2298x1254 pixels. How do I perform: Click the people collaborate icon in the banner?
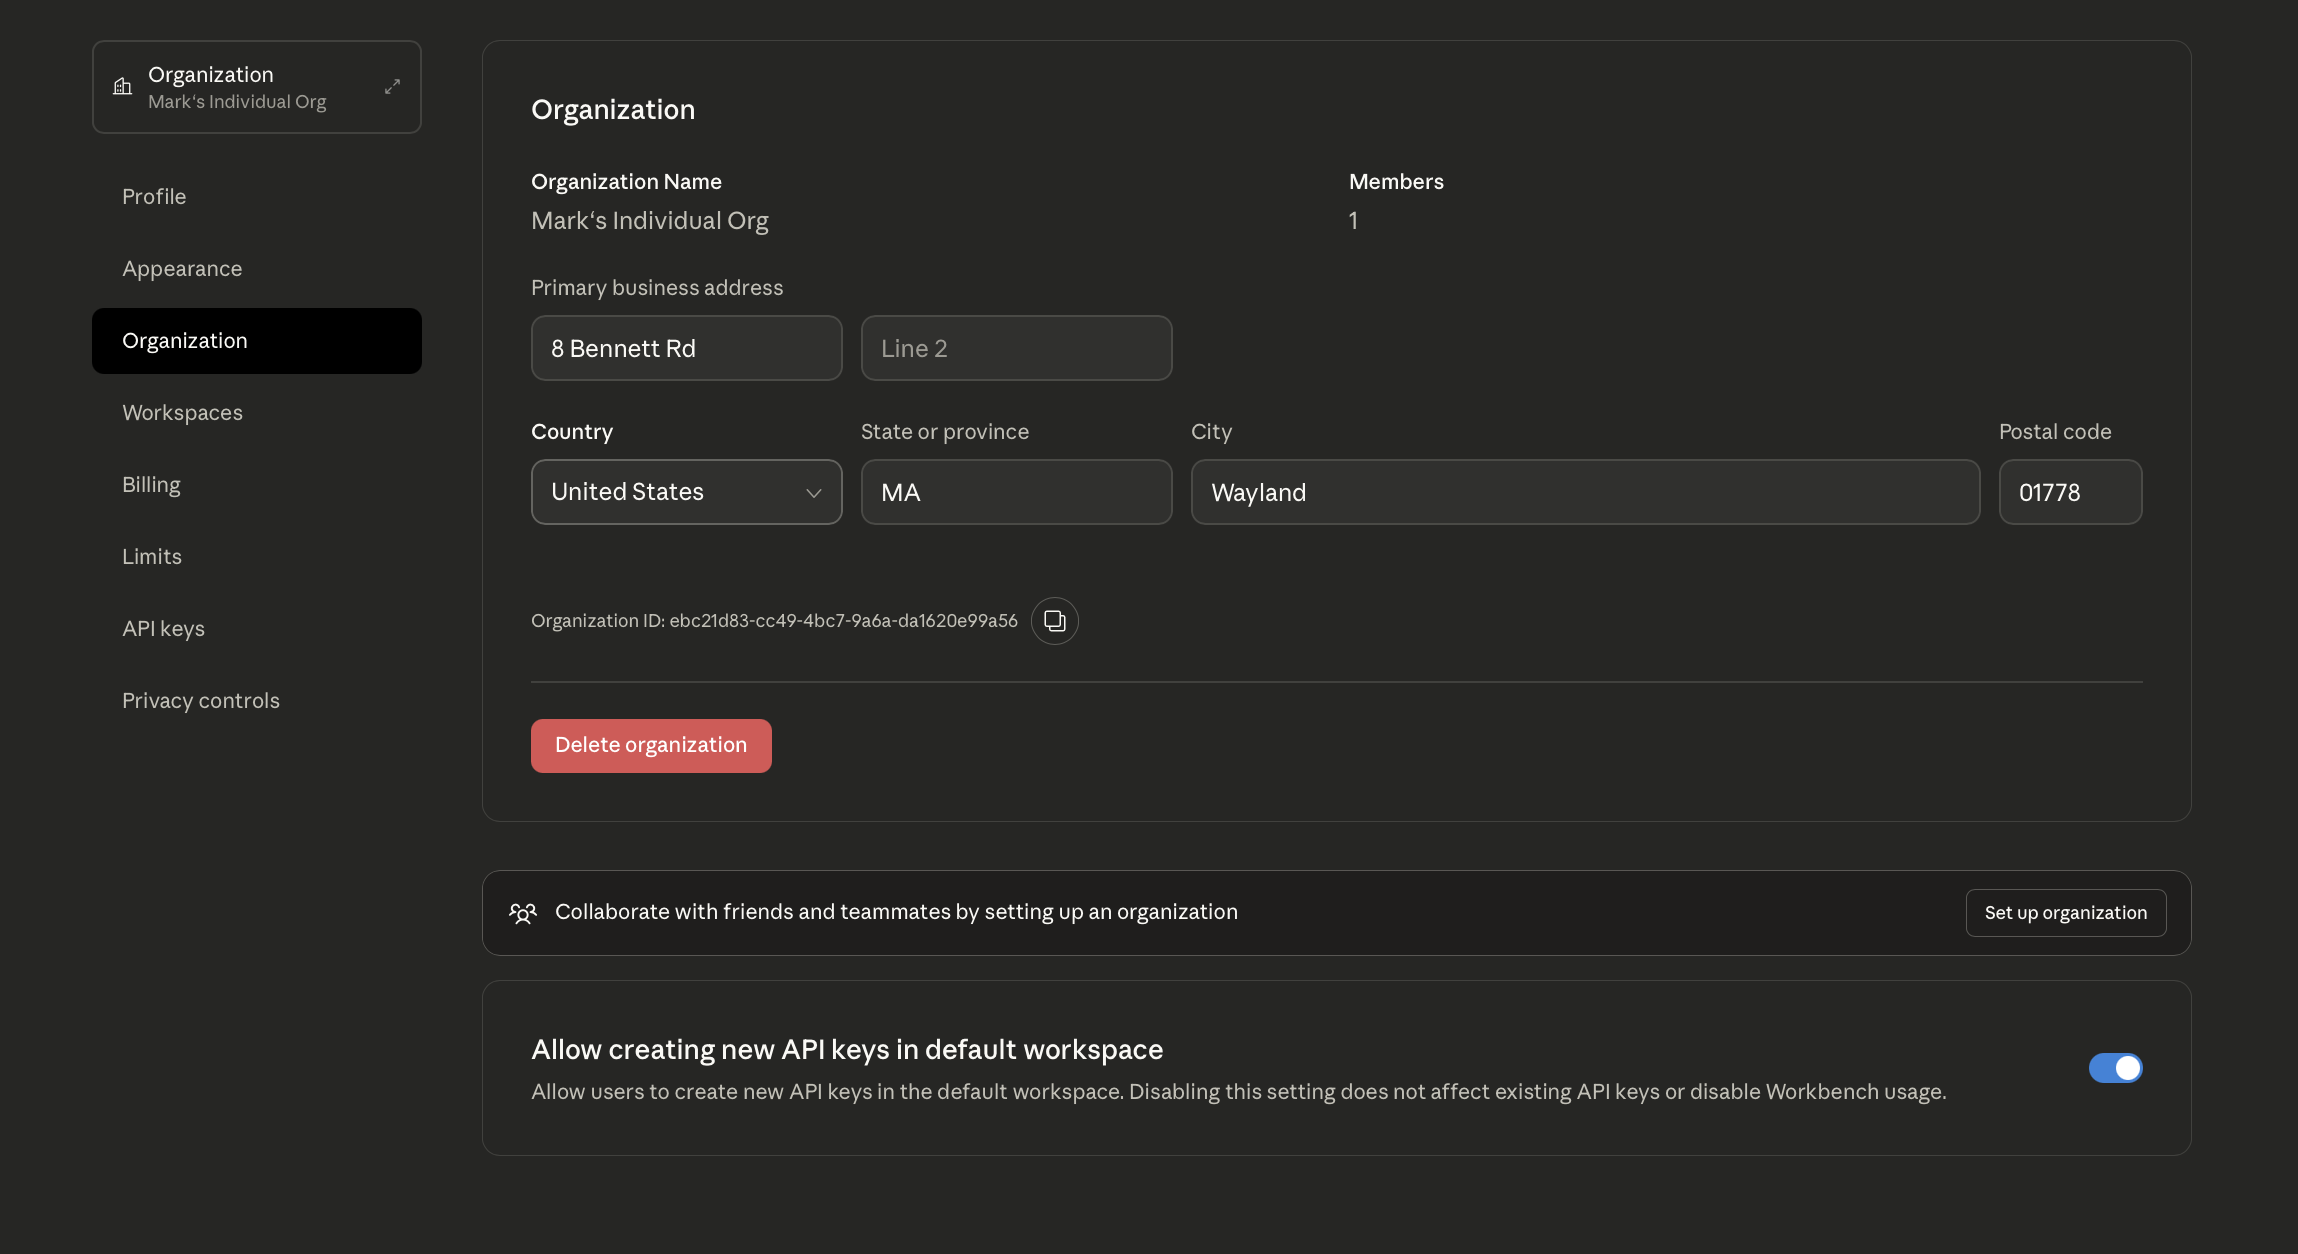click(522, 913)
